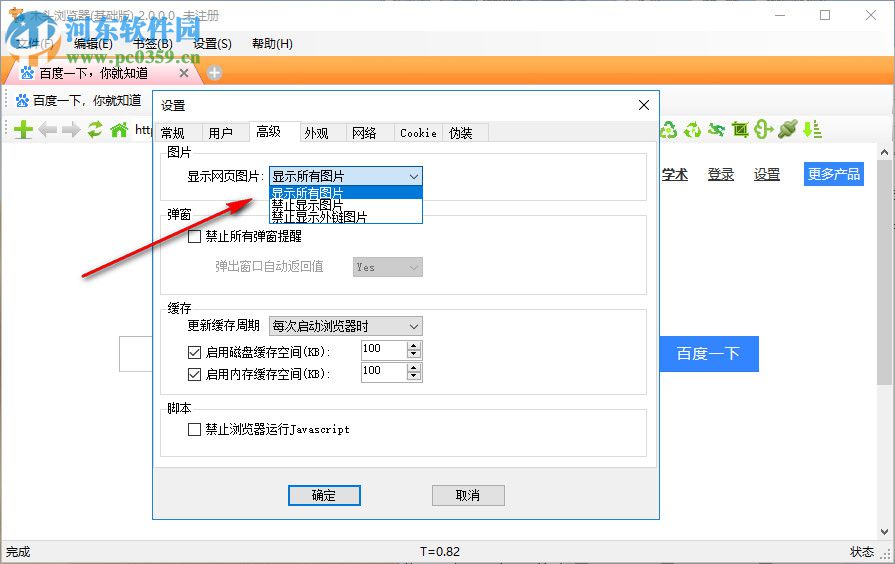Click the first green recycle toolbar icon
Viewport: 895px width, 564px height.
(668, 130)
